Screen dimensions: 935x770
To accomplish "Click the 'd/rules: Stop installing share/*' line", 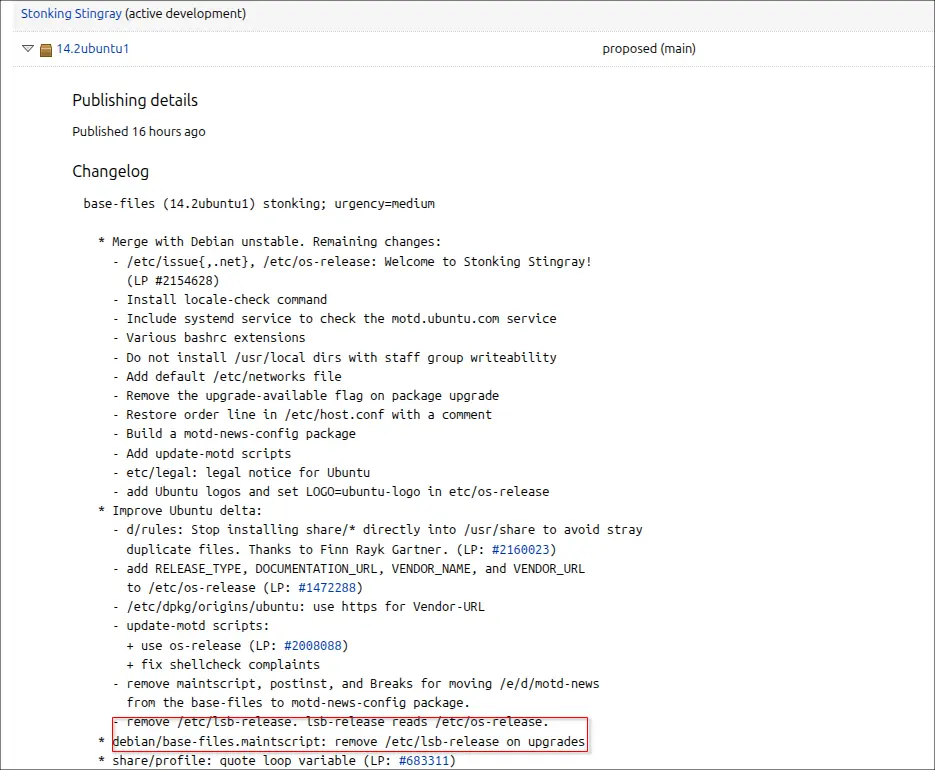I will pos(377,530).
